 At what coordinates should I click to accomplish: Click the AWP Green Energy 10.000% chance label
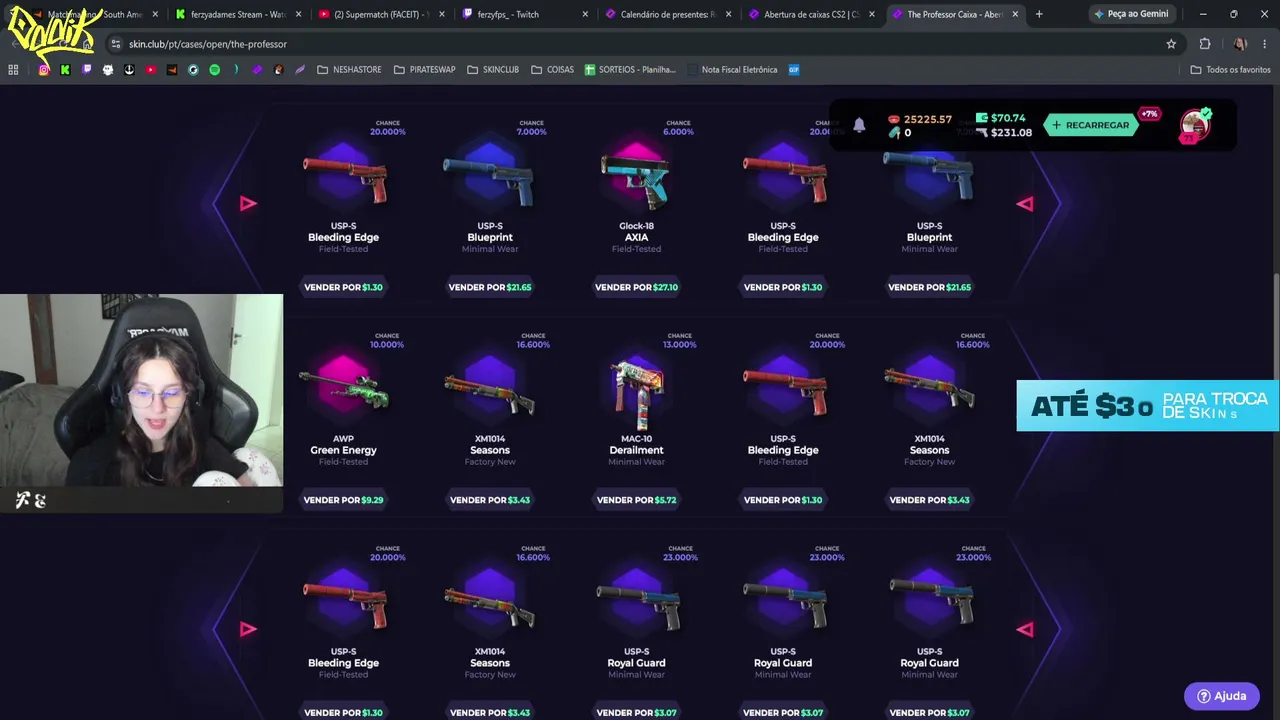(x=387, y=341)
